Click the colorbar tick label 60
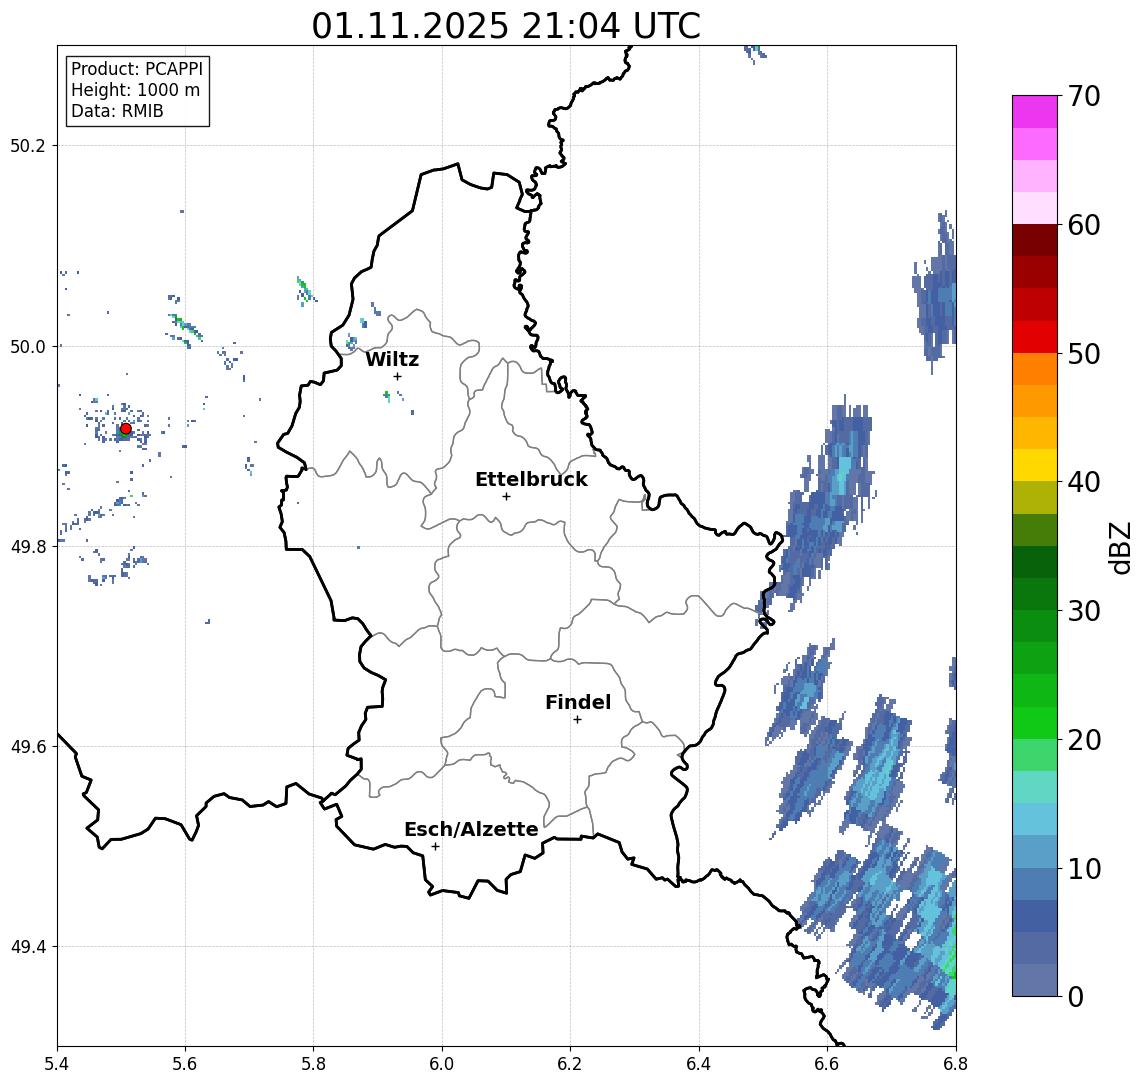 click(x=1084, y=226)
